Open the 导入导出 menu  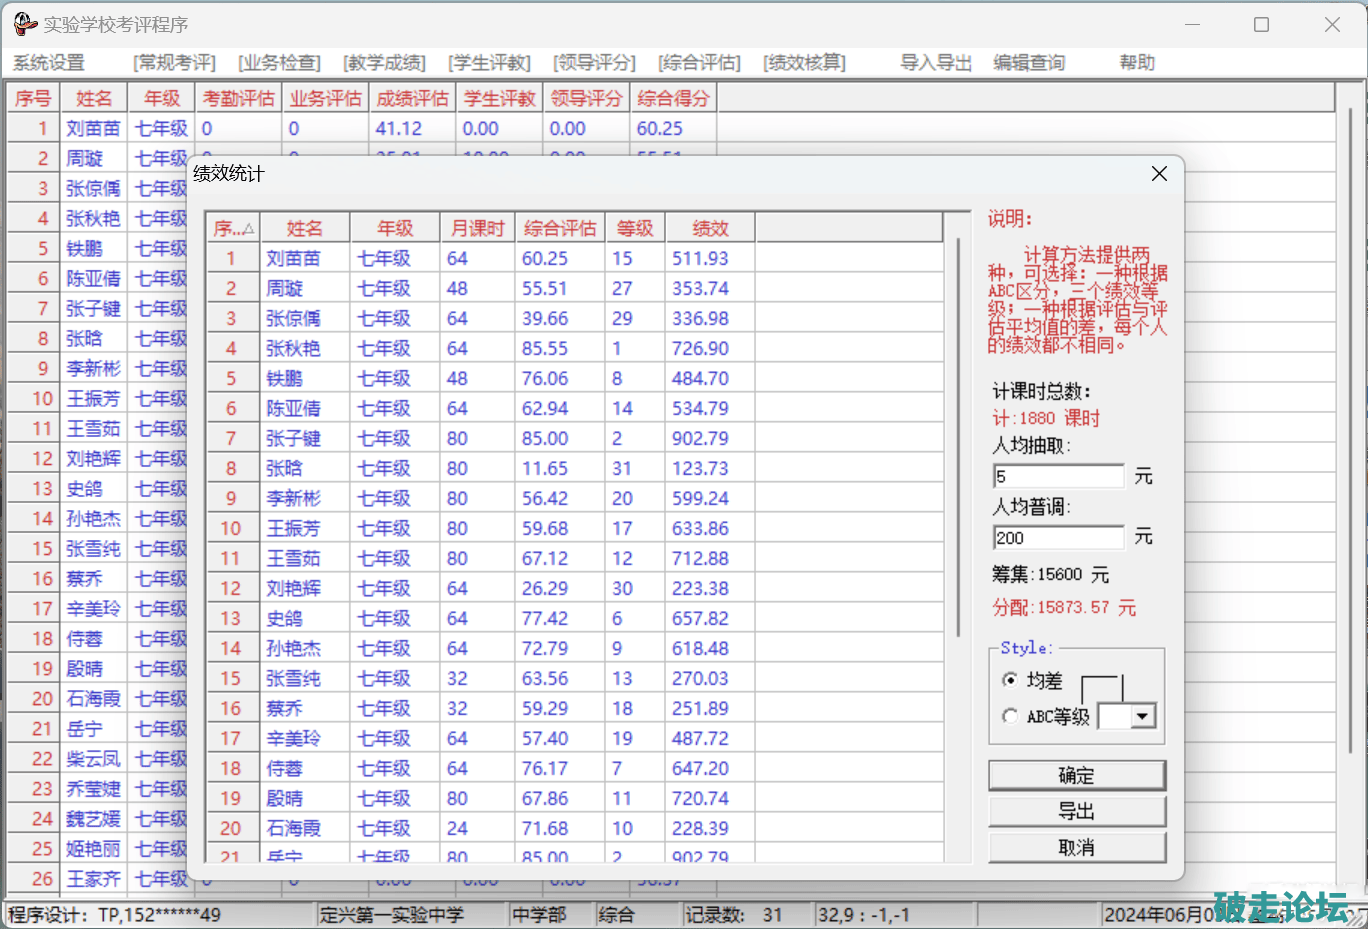935,63
